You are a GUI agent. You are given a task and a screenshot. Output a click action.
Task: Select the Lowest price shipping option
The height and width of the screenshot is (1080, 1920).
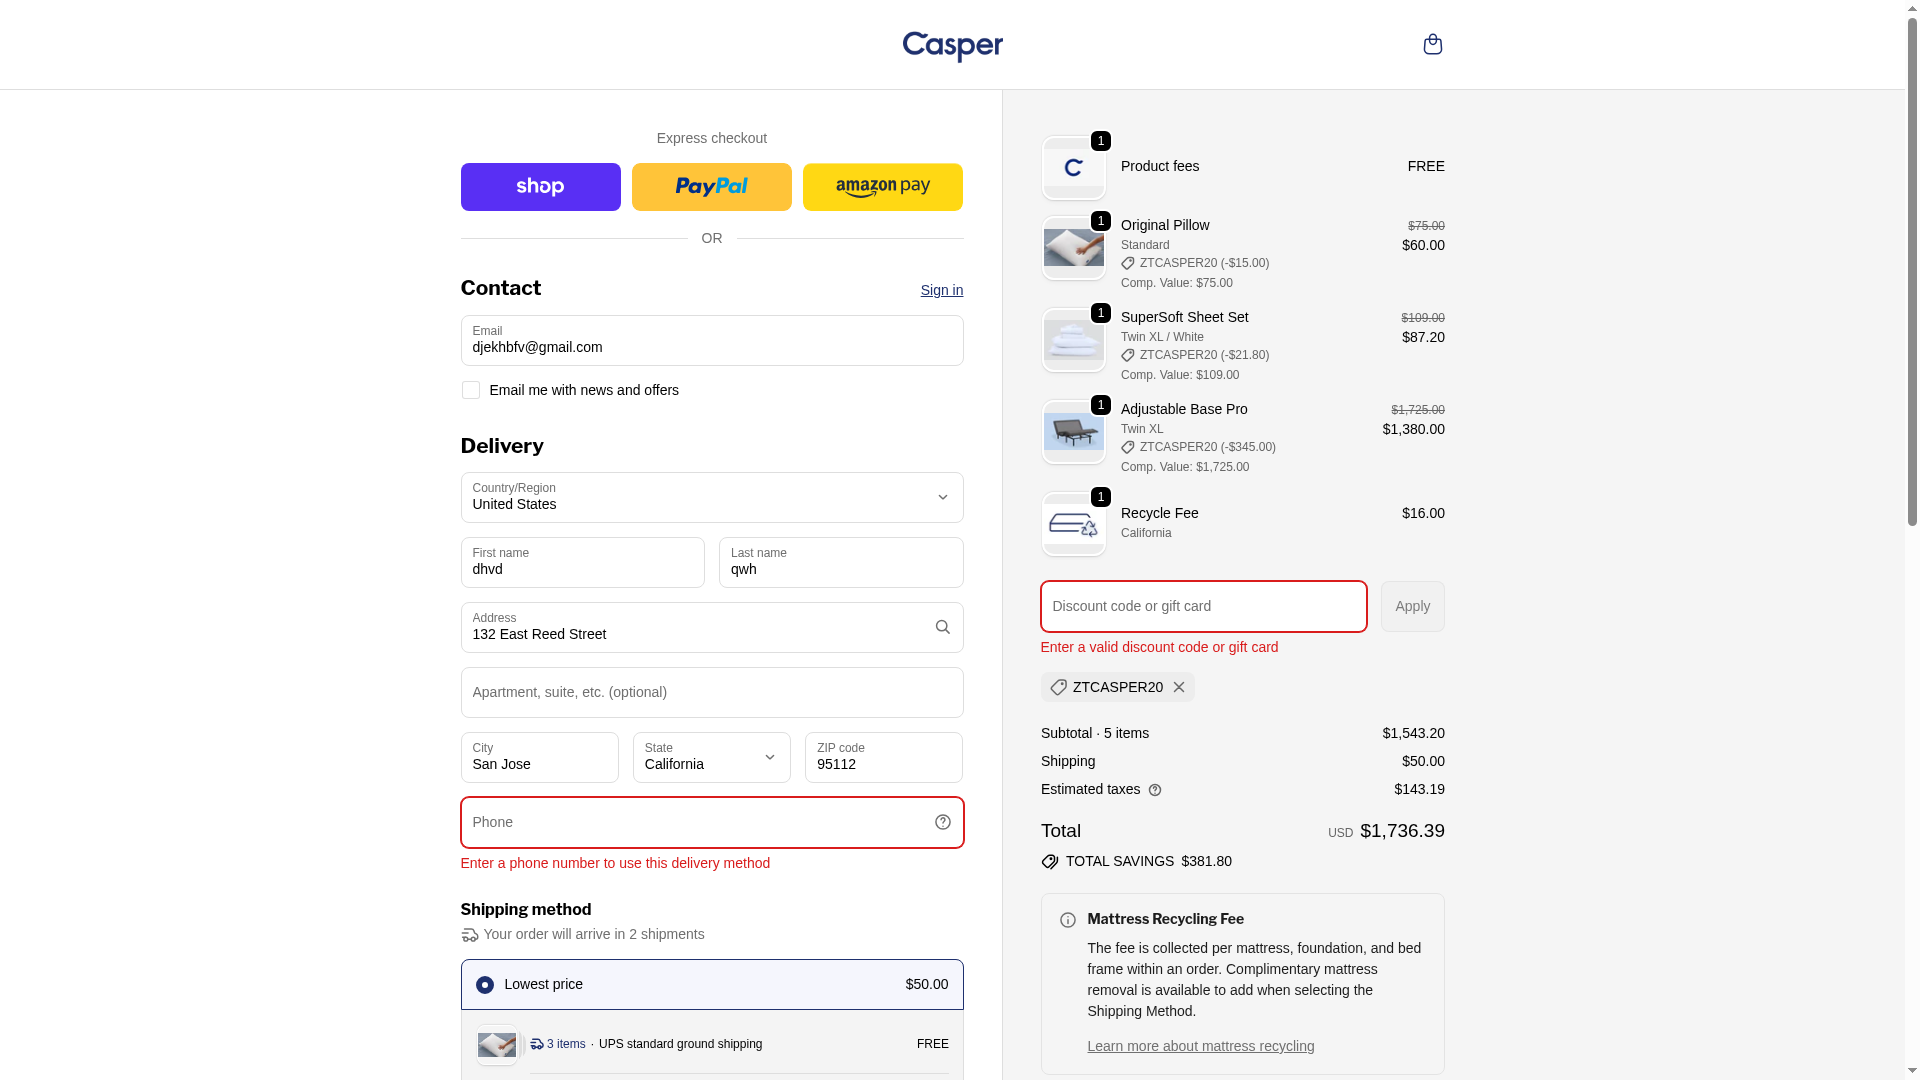click(485, 985)
